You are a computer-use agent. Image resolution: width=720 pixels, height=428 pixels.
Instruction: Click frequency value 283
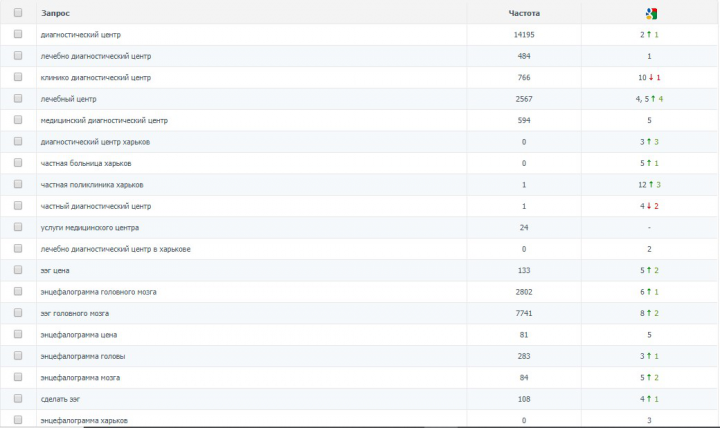point(524,356)
